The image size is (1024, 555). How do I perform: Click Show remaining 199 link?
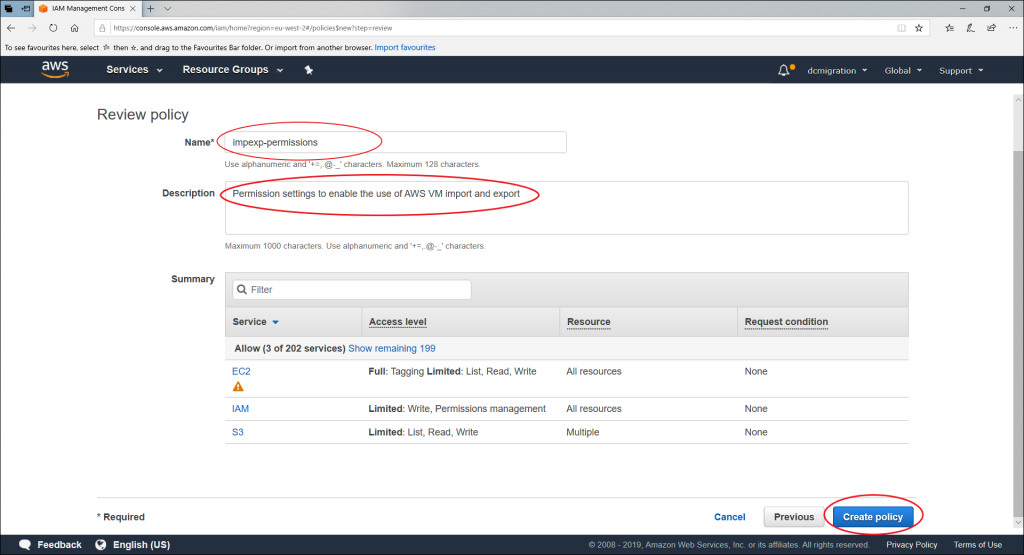(x=391, y=348)
